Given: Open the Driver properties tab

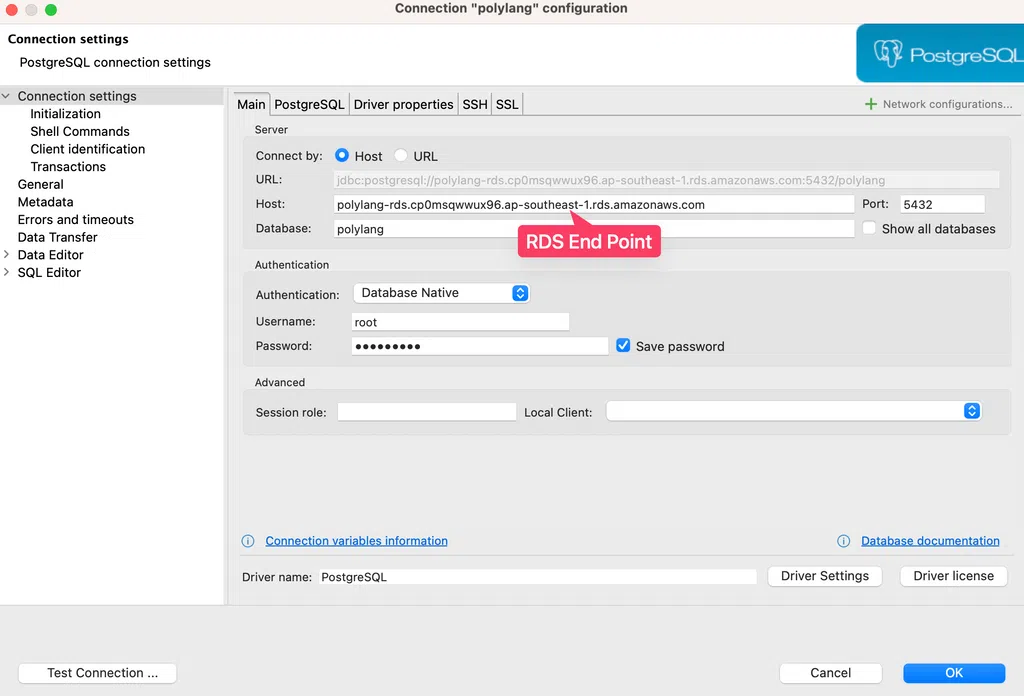Looking at the screenshot, I should point(404,104).
